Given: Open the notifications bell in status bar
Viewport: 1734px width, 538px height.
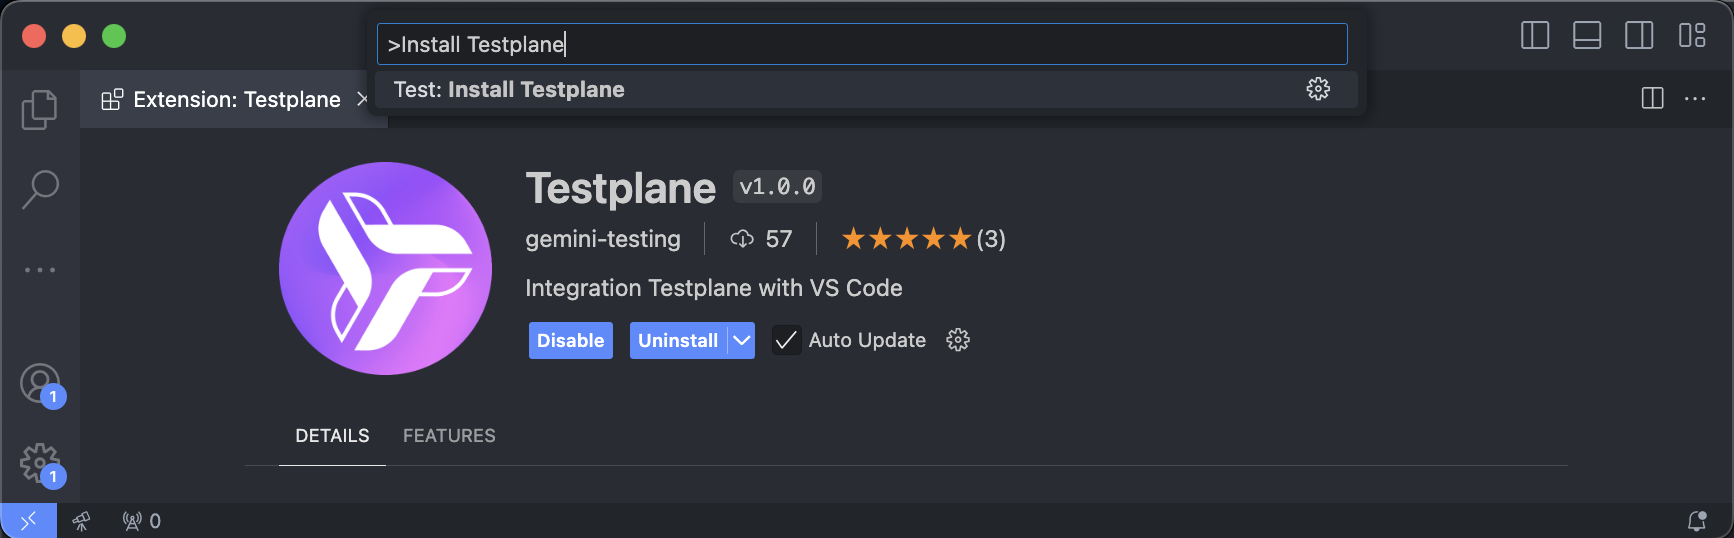Looking at the screenshot, I should point(1697,520).
